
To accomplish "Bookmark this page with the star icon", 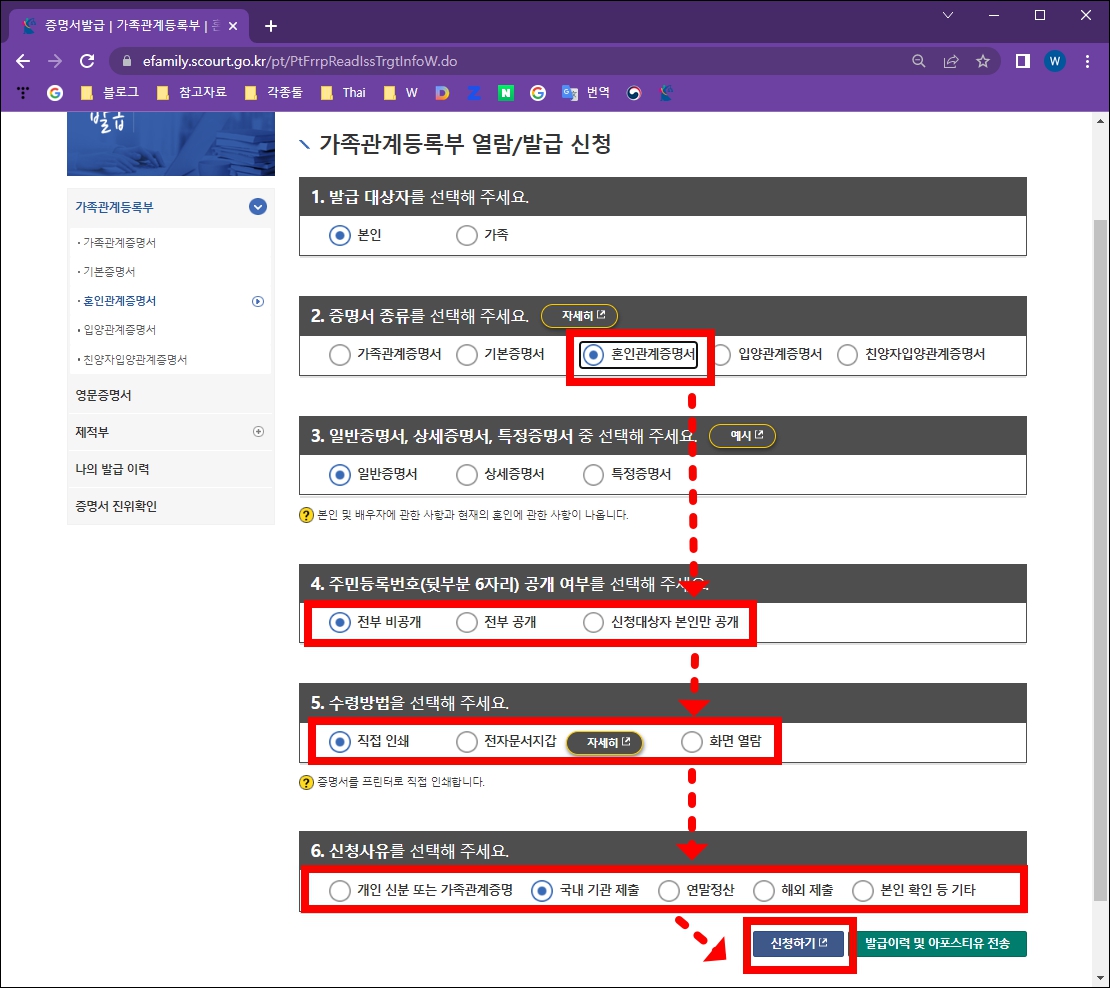I will coord(982,60).
